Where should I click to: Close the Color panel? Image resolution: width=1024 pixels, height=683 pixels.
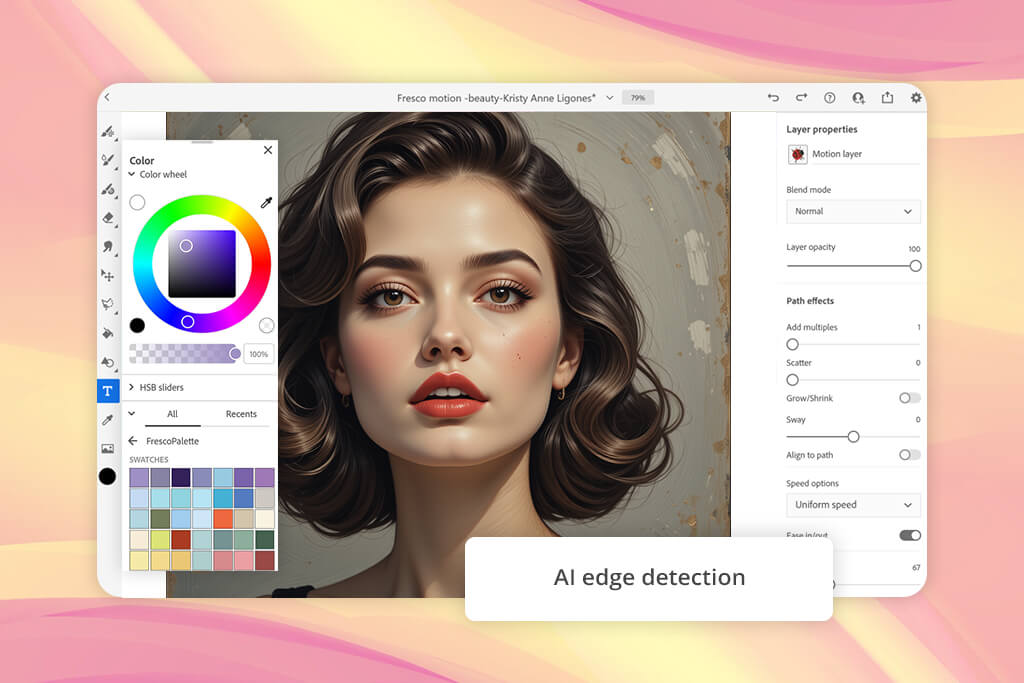coord(268,150)
